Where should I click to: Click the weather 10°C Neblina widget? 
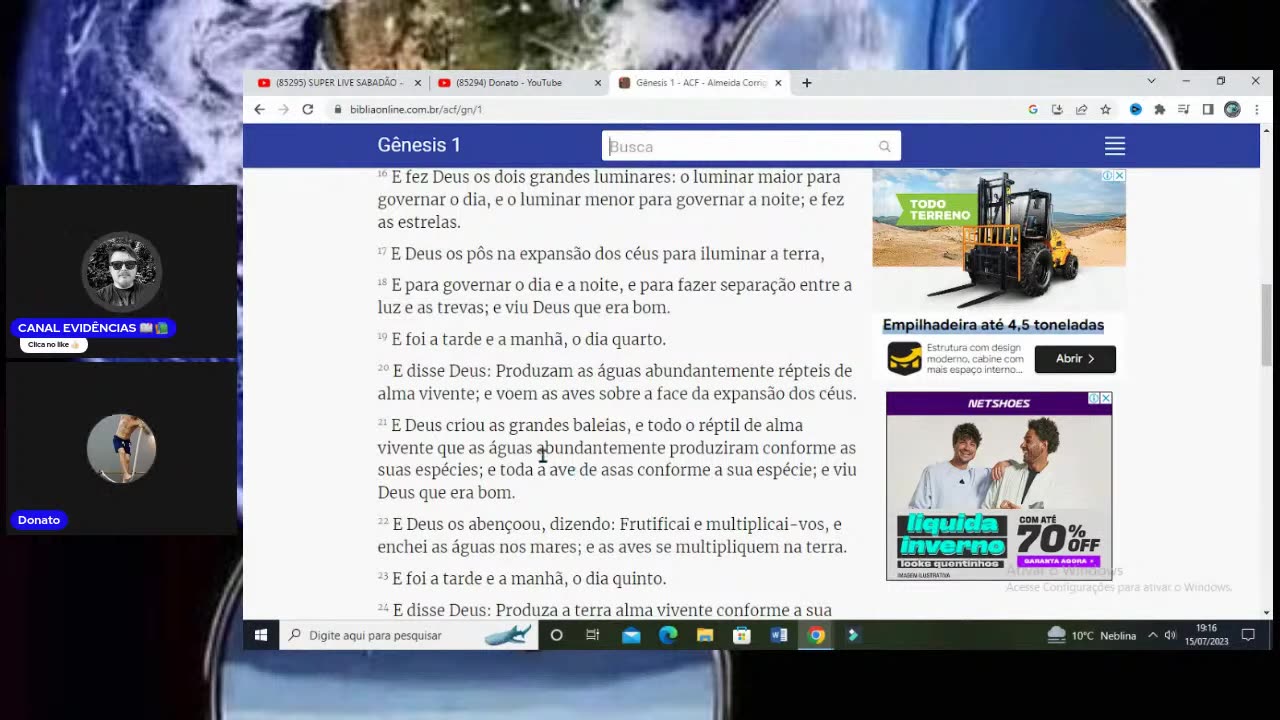1092,635
